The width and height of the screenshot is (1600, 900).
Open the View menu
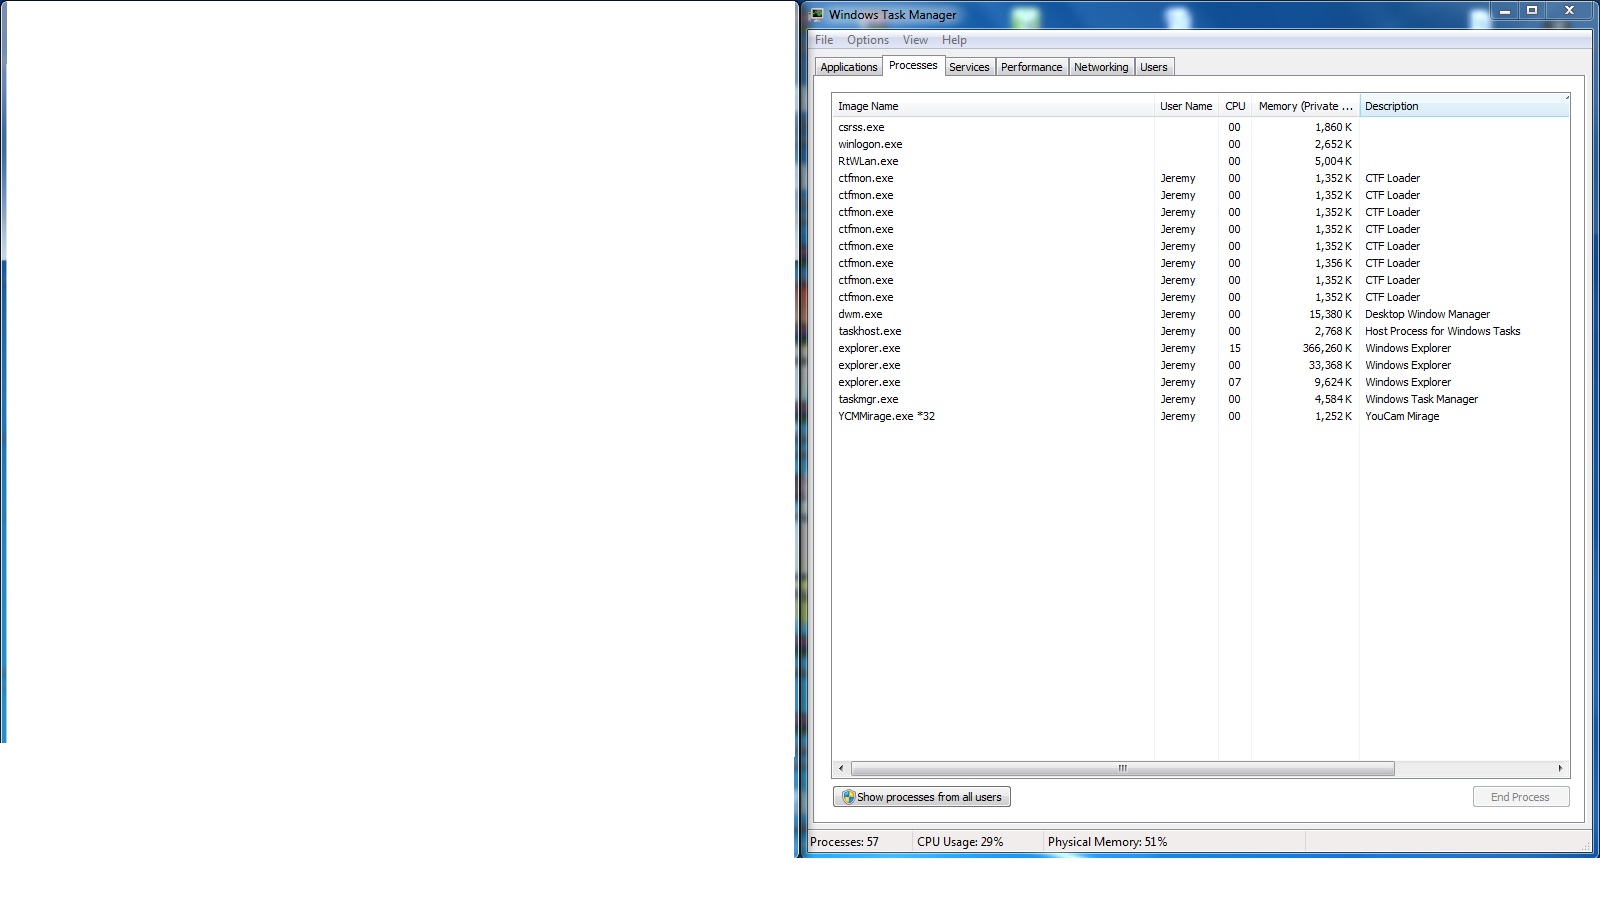tap(915, 40)
